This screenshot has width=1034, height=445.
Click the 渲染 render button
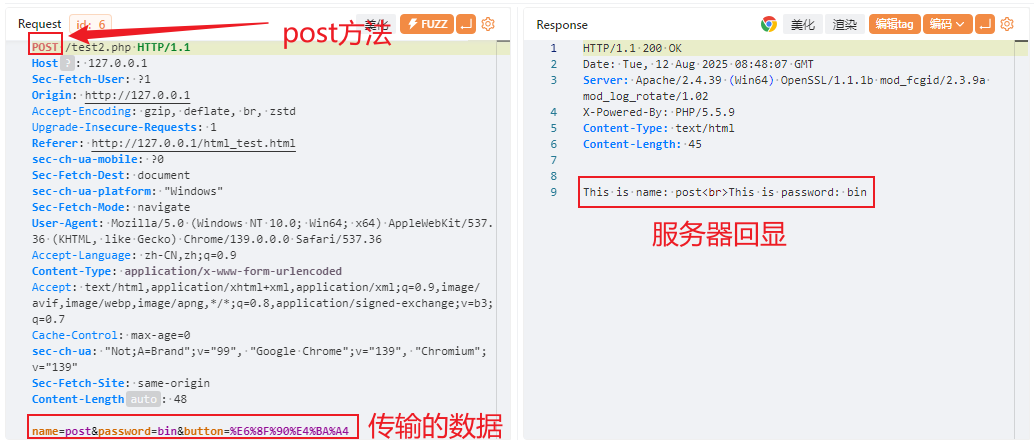click(844, 24)
